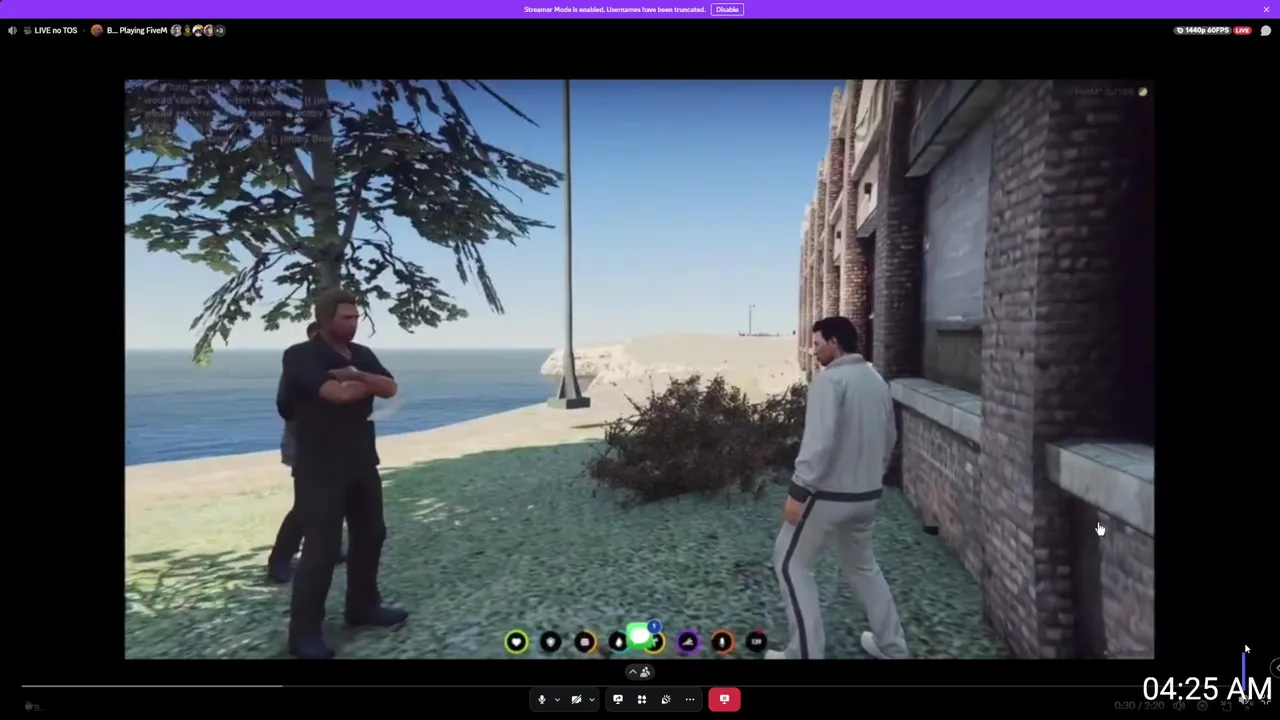Open more call options menu
The width and height of the screenshot is (1280, 720).
(x=689, y=699)
